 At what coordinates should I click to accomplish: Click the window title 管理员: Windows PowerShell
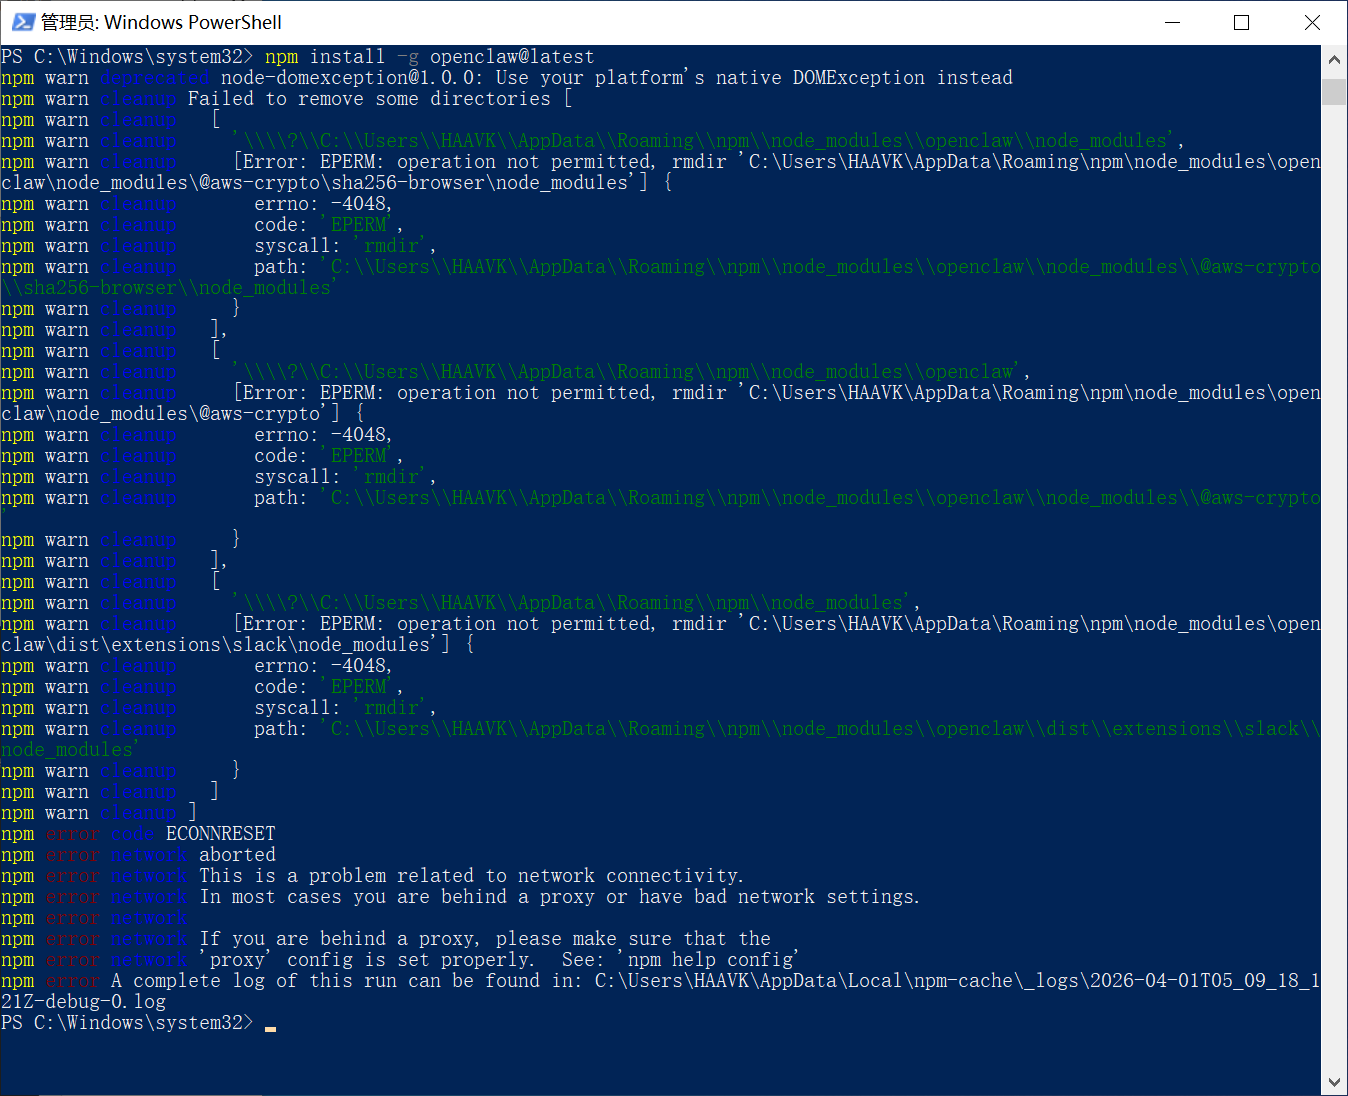[161, 22]
